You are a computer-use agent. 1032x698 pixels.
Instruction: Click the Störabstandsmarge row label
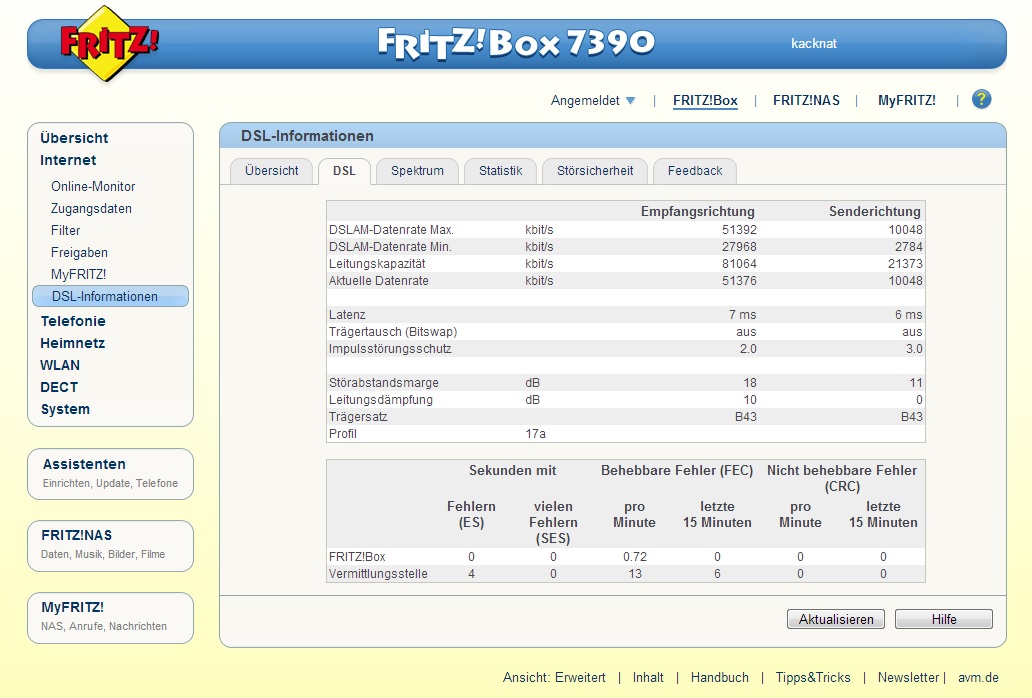tap(384, 383)
